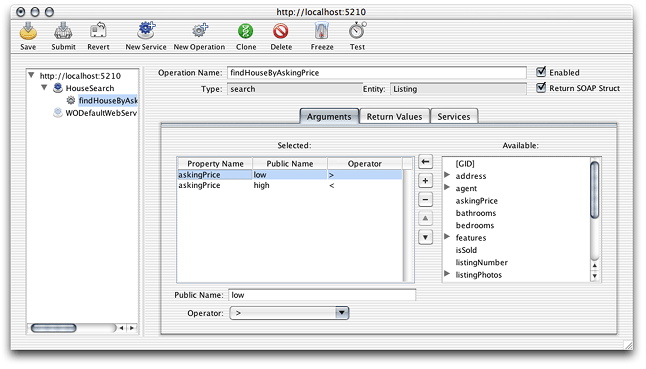Collapse the http://localhost:5210 tree node

point(31,75)
